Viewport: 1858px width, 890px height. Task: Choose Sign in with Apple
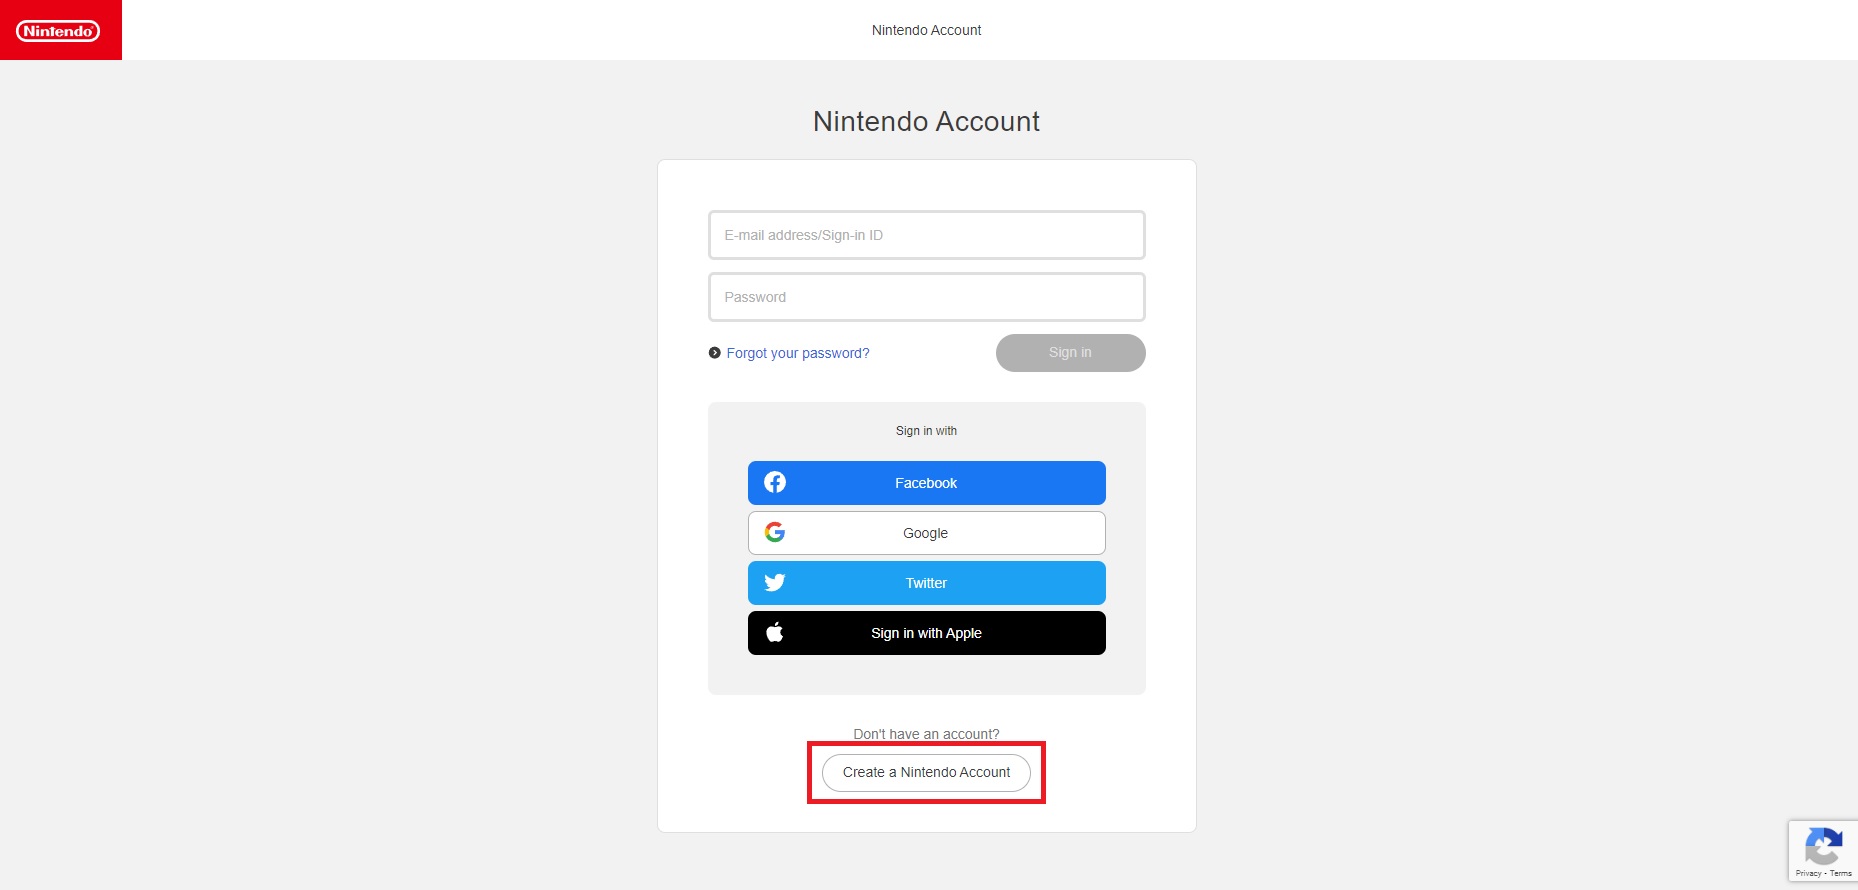click(x=926, y=632)
